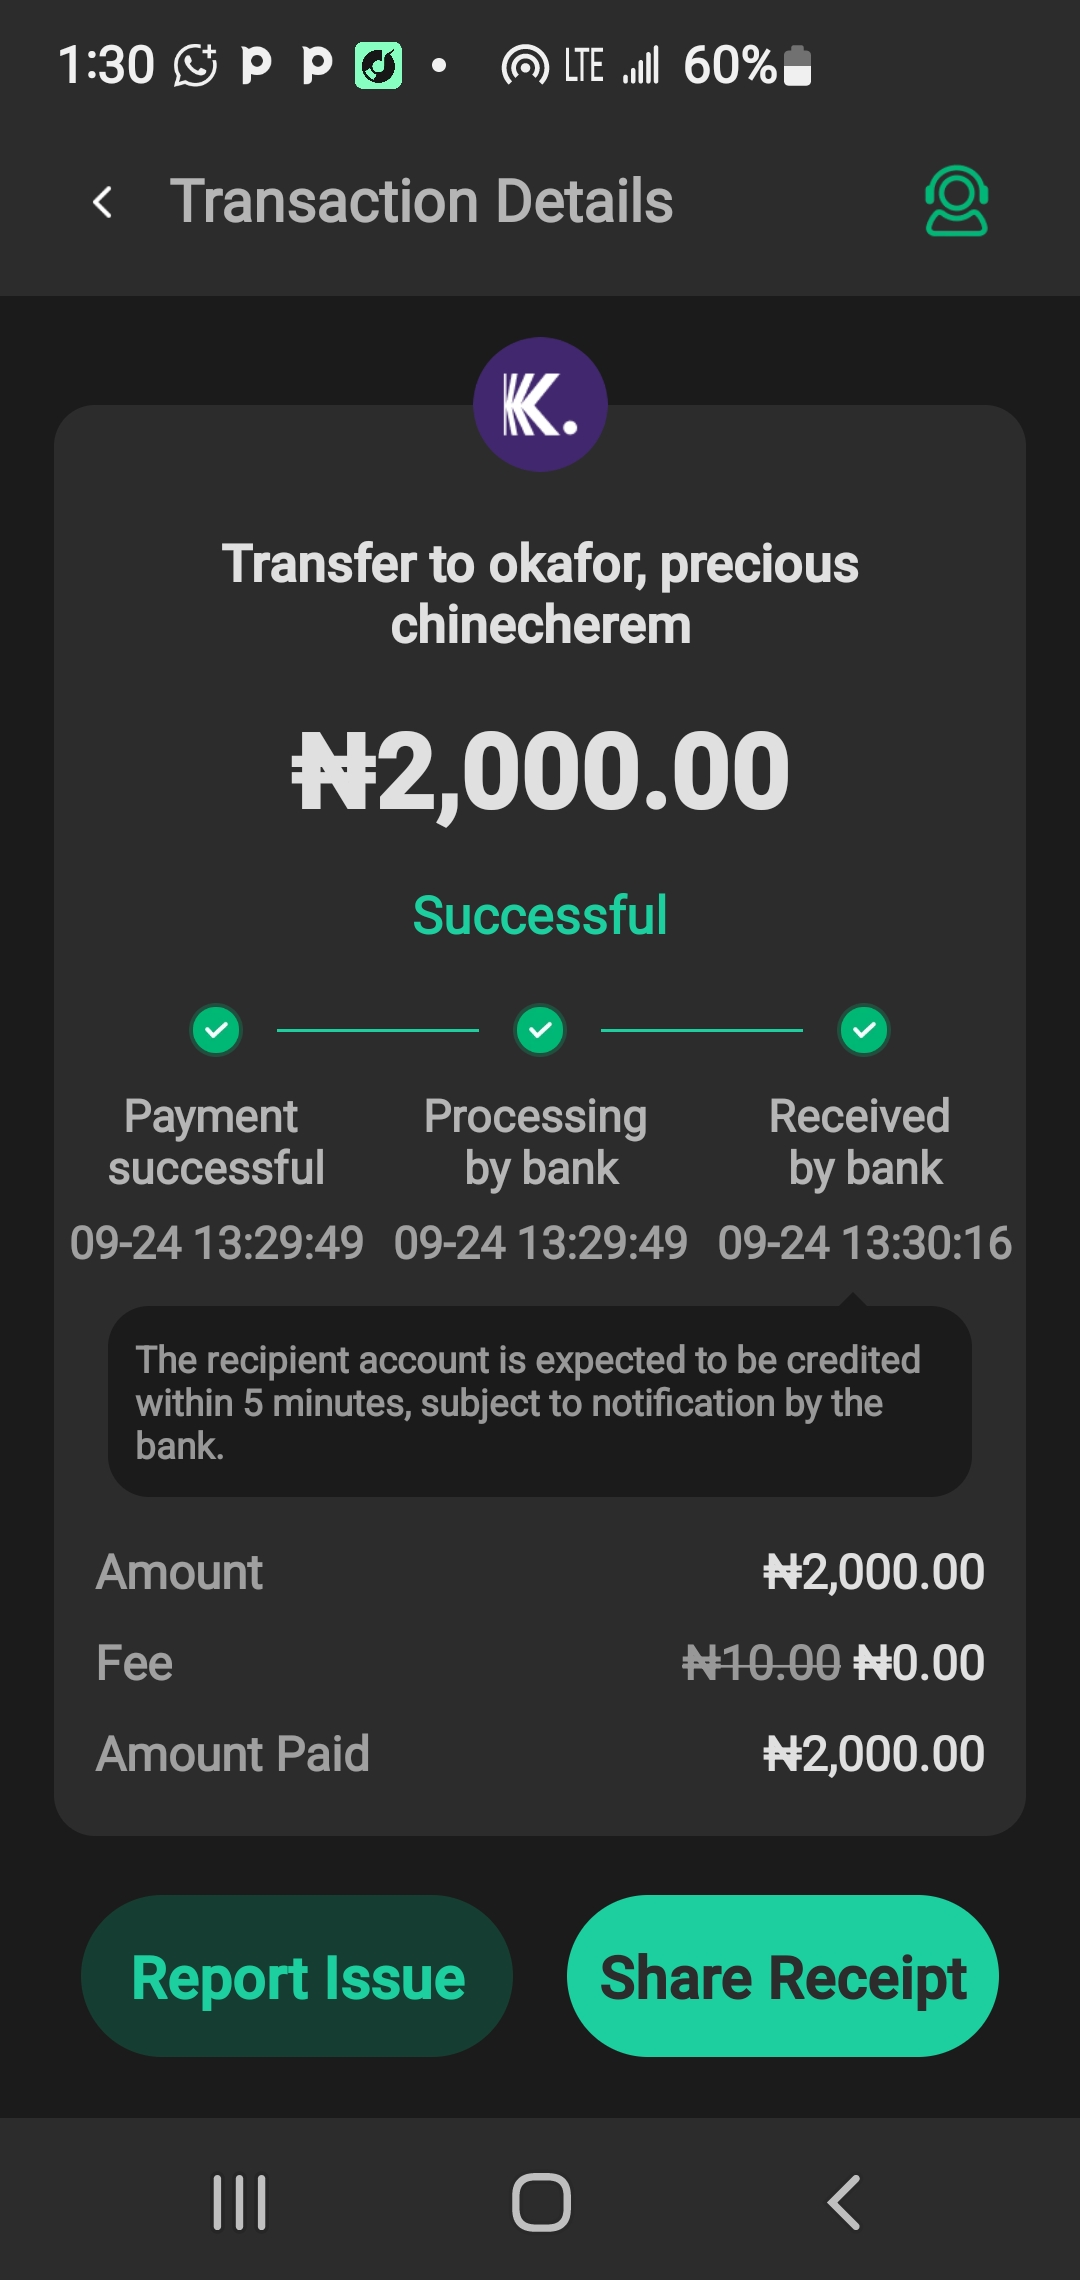Tap the battery indicator in status bar
Viewport: 1080px width, 2280px height.
coord(797,66)
